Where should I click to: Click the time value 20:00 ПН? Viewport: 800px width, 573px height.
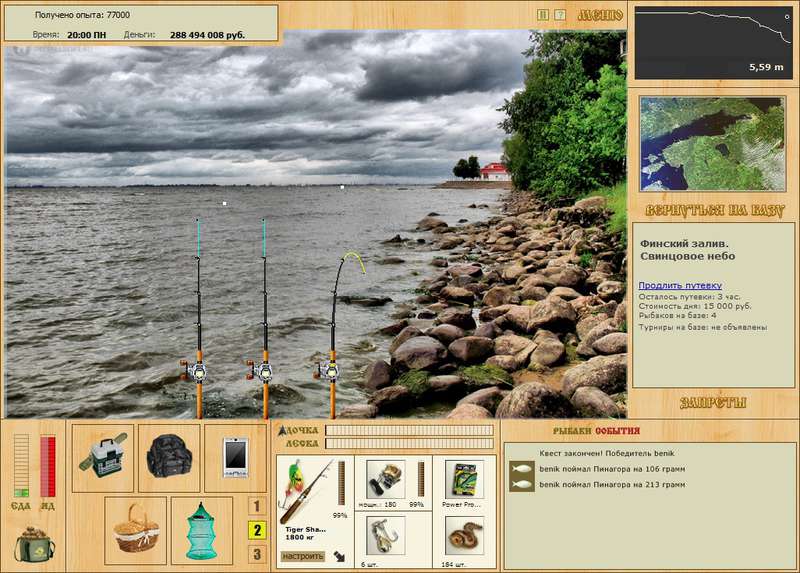tap(87, 35)
